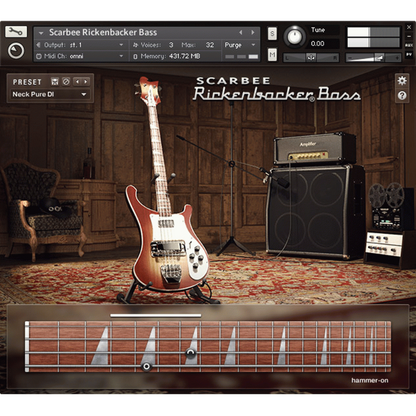Adjust the pan slider between L and R
Screen dimensions: 416x416
(x=311, y=58)
